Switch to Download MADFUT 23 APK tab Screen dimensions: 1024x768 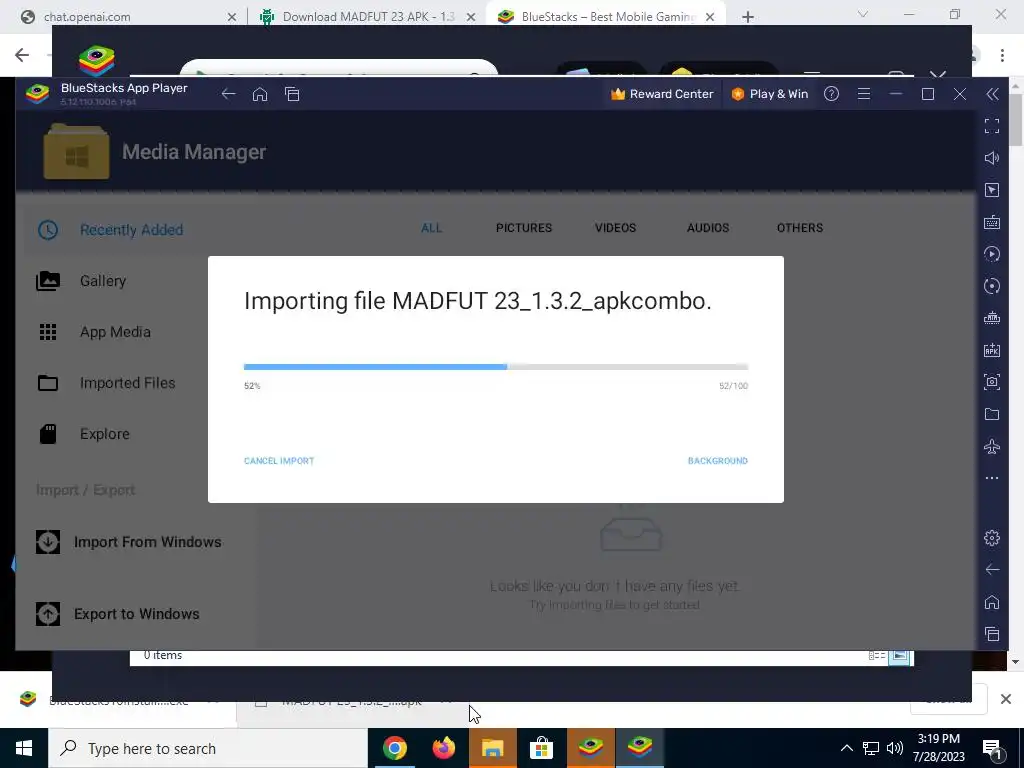[x=366, y=17]
